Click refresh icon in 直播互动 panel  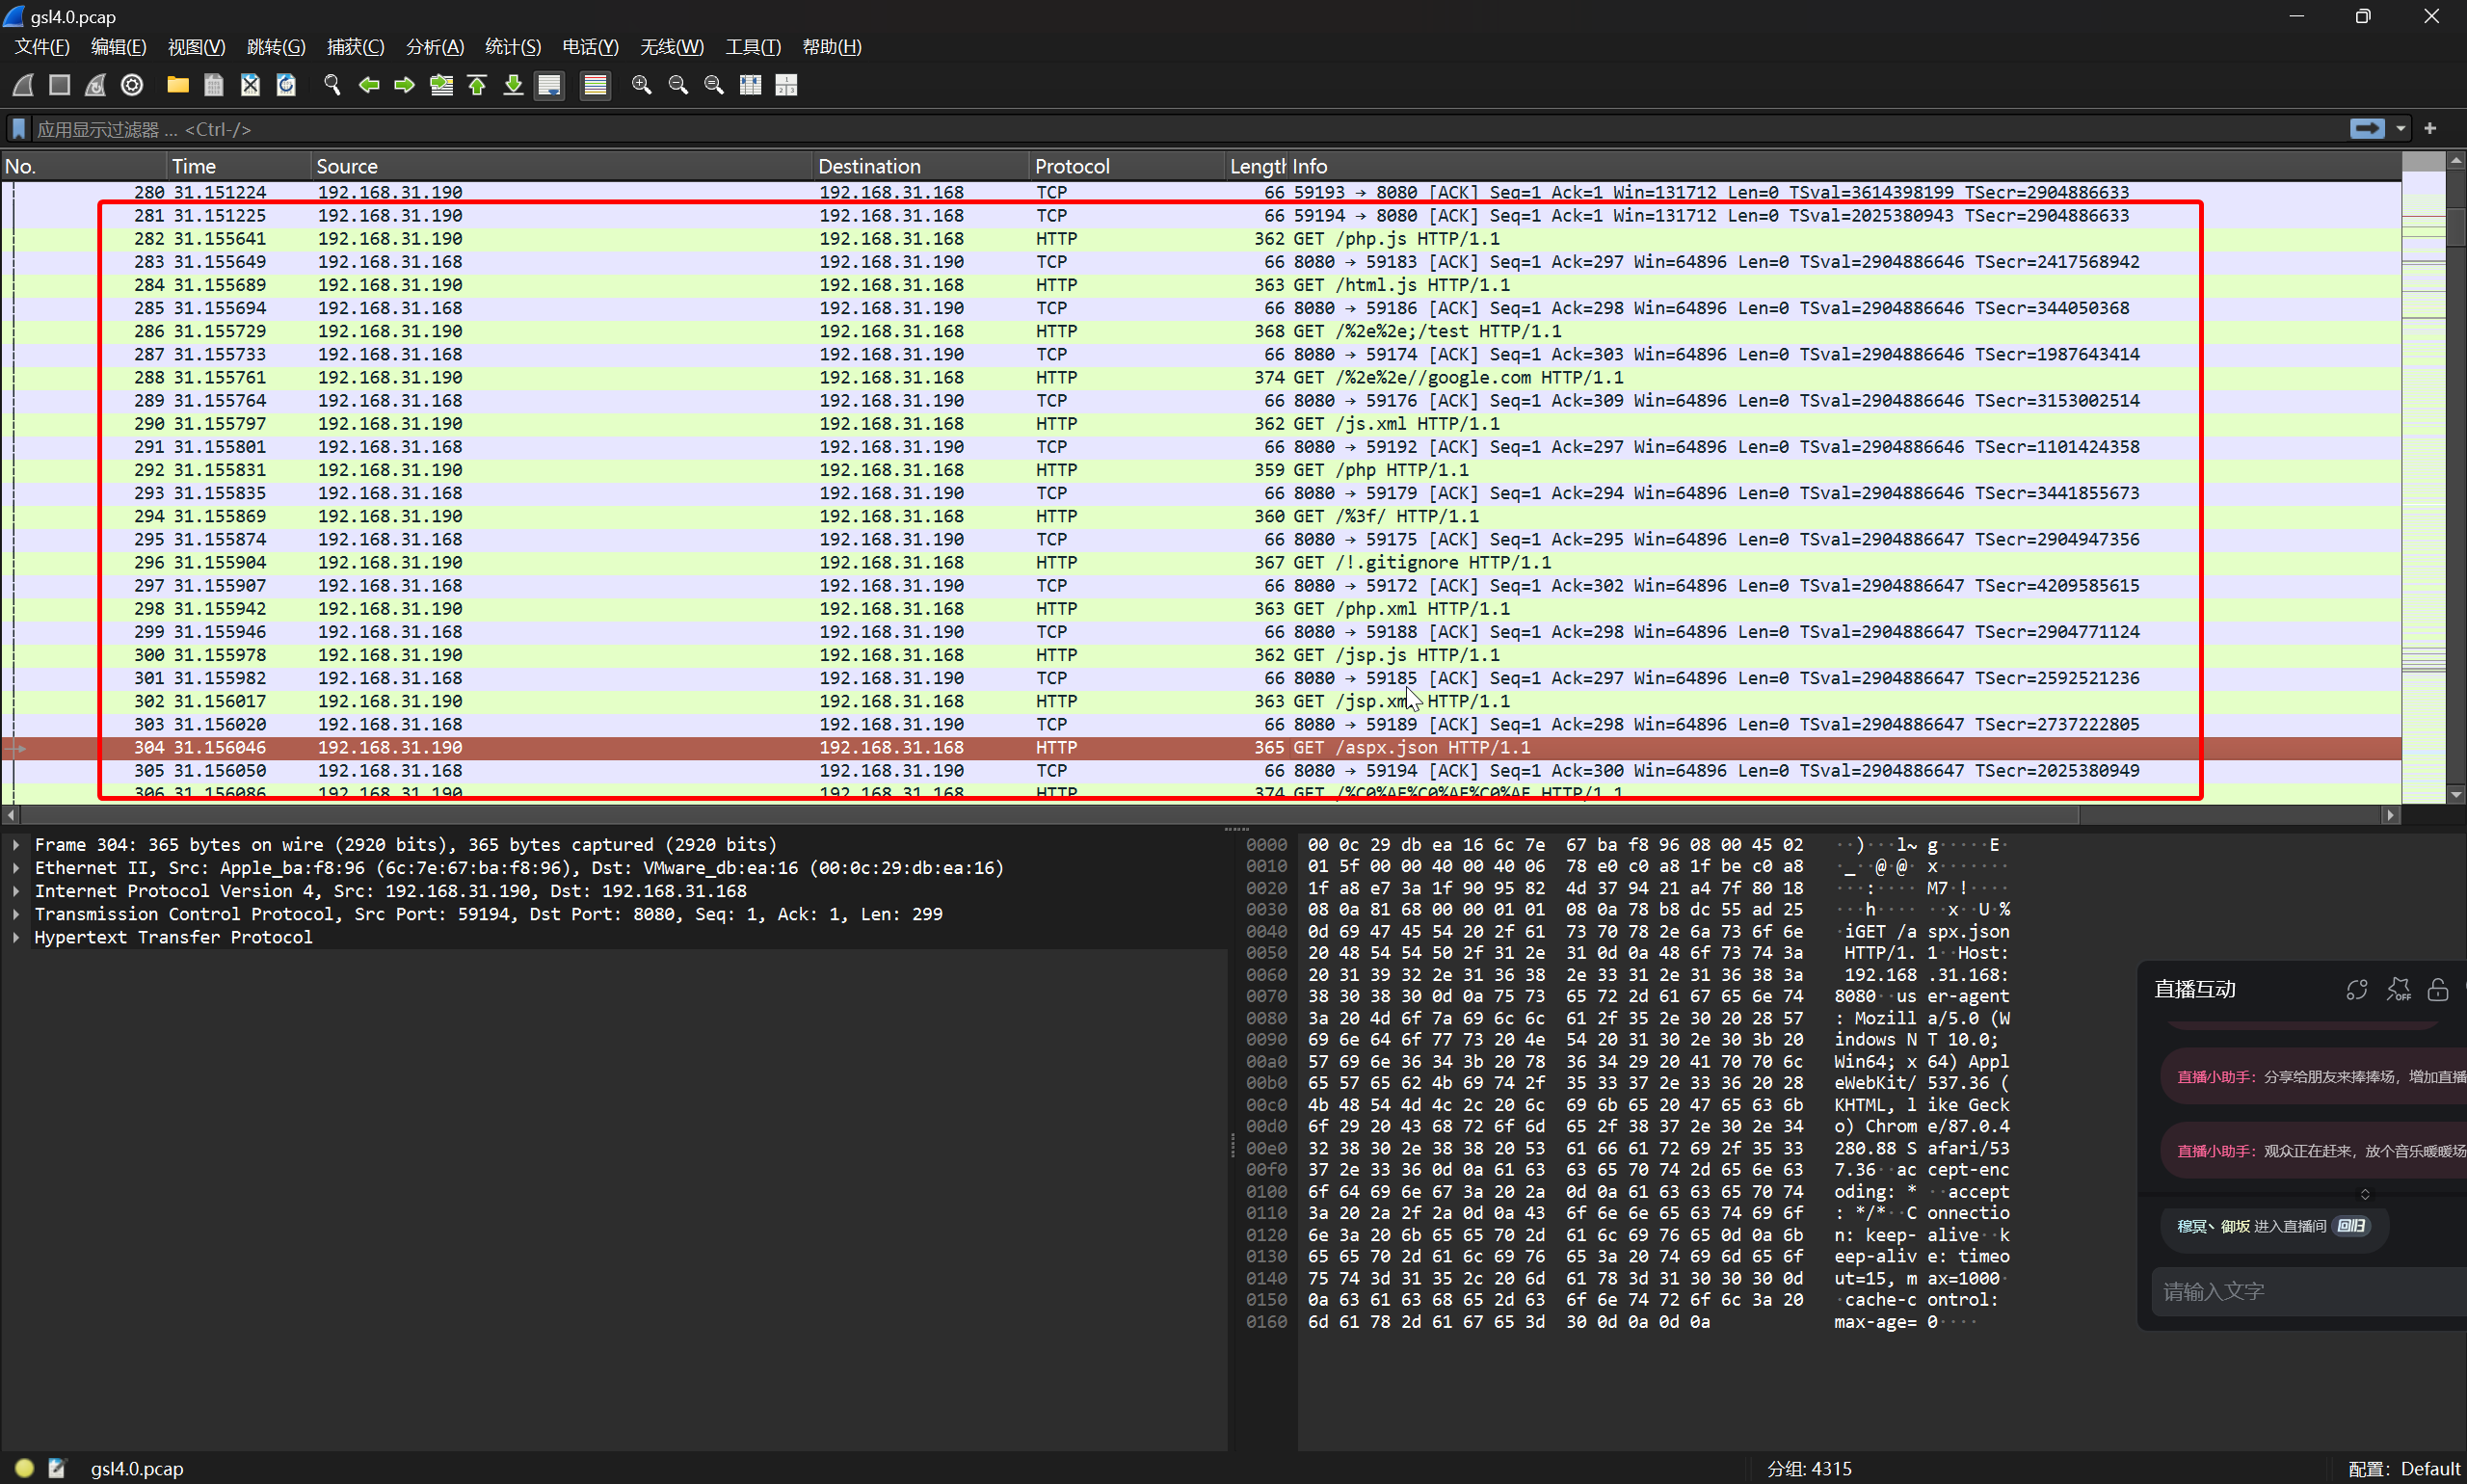coord(2357,990)
